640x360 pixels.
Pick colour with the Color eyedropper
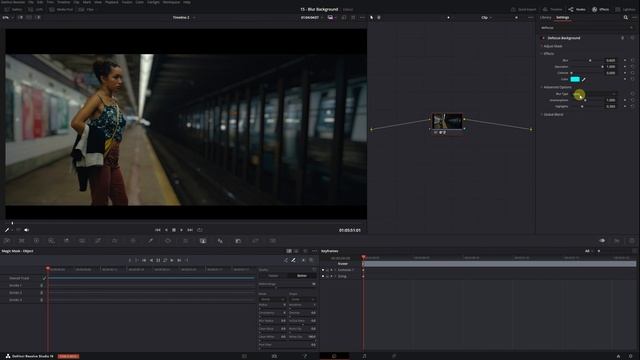[x=584, y=79]
